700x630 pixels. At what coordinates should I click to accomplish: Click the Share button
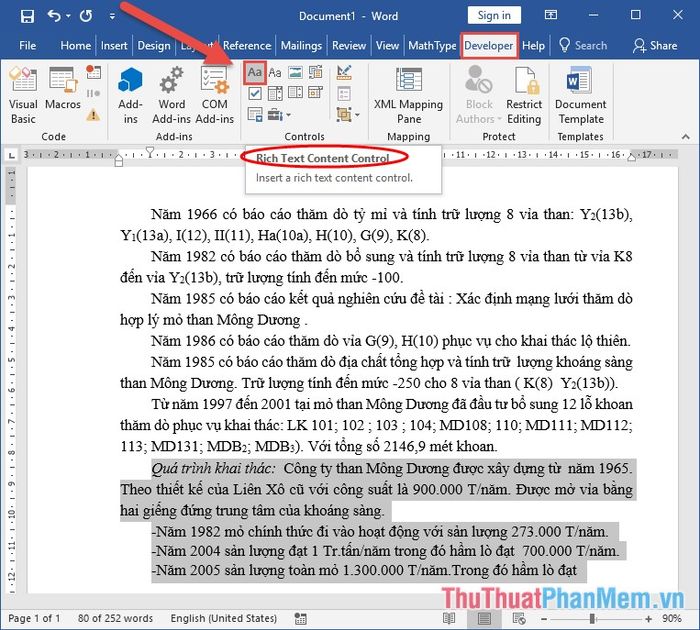point(655,46)
